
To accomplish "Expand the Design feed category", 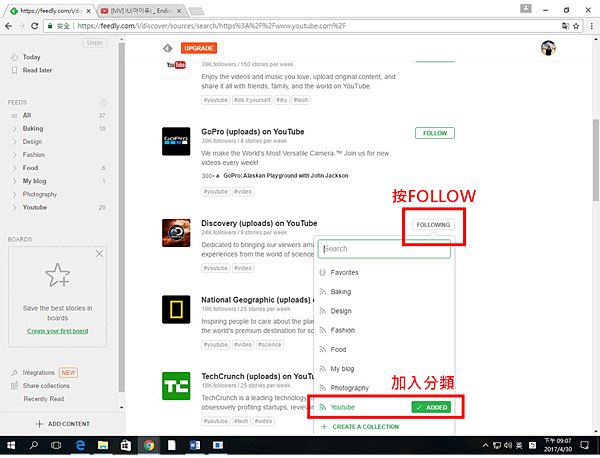I will (15, 142).
